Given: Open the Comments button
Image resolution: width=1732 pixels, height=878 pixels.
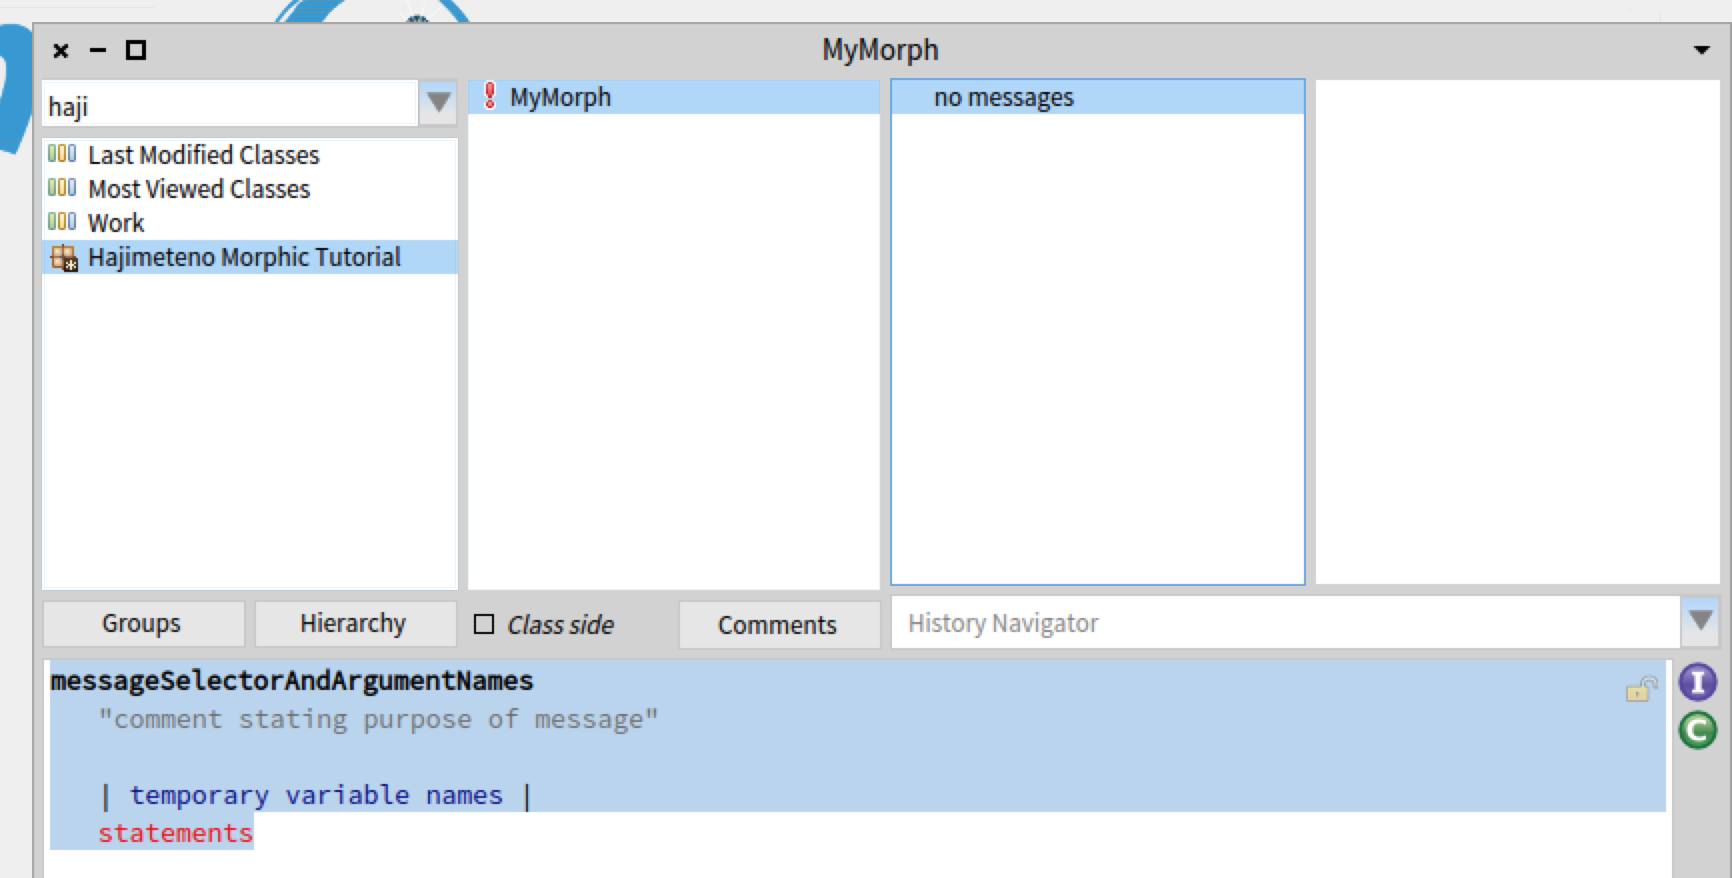Looking at the screenshot, I should 779,624.
